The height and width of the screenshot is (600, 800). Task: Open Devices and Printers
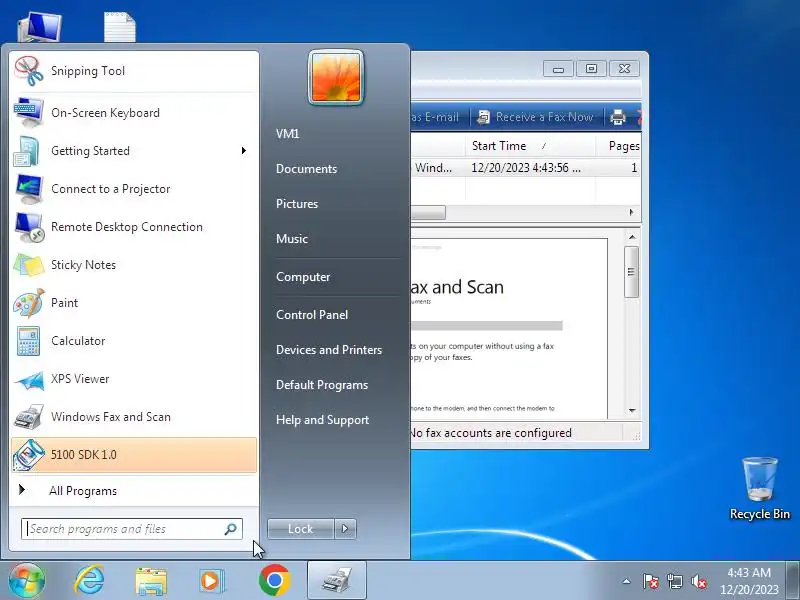pos(329,350)
